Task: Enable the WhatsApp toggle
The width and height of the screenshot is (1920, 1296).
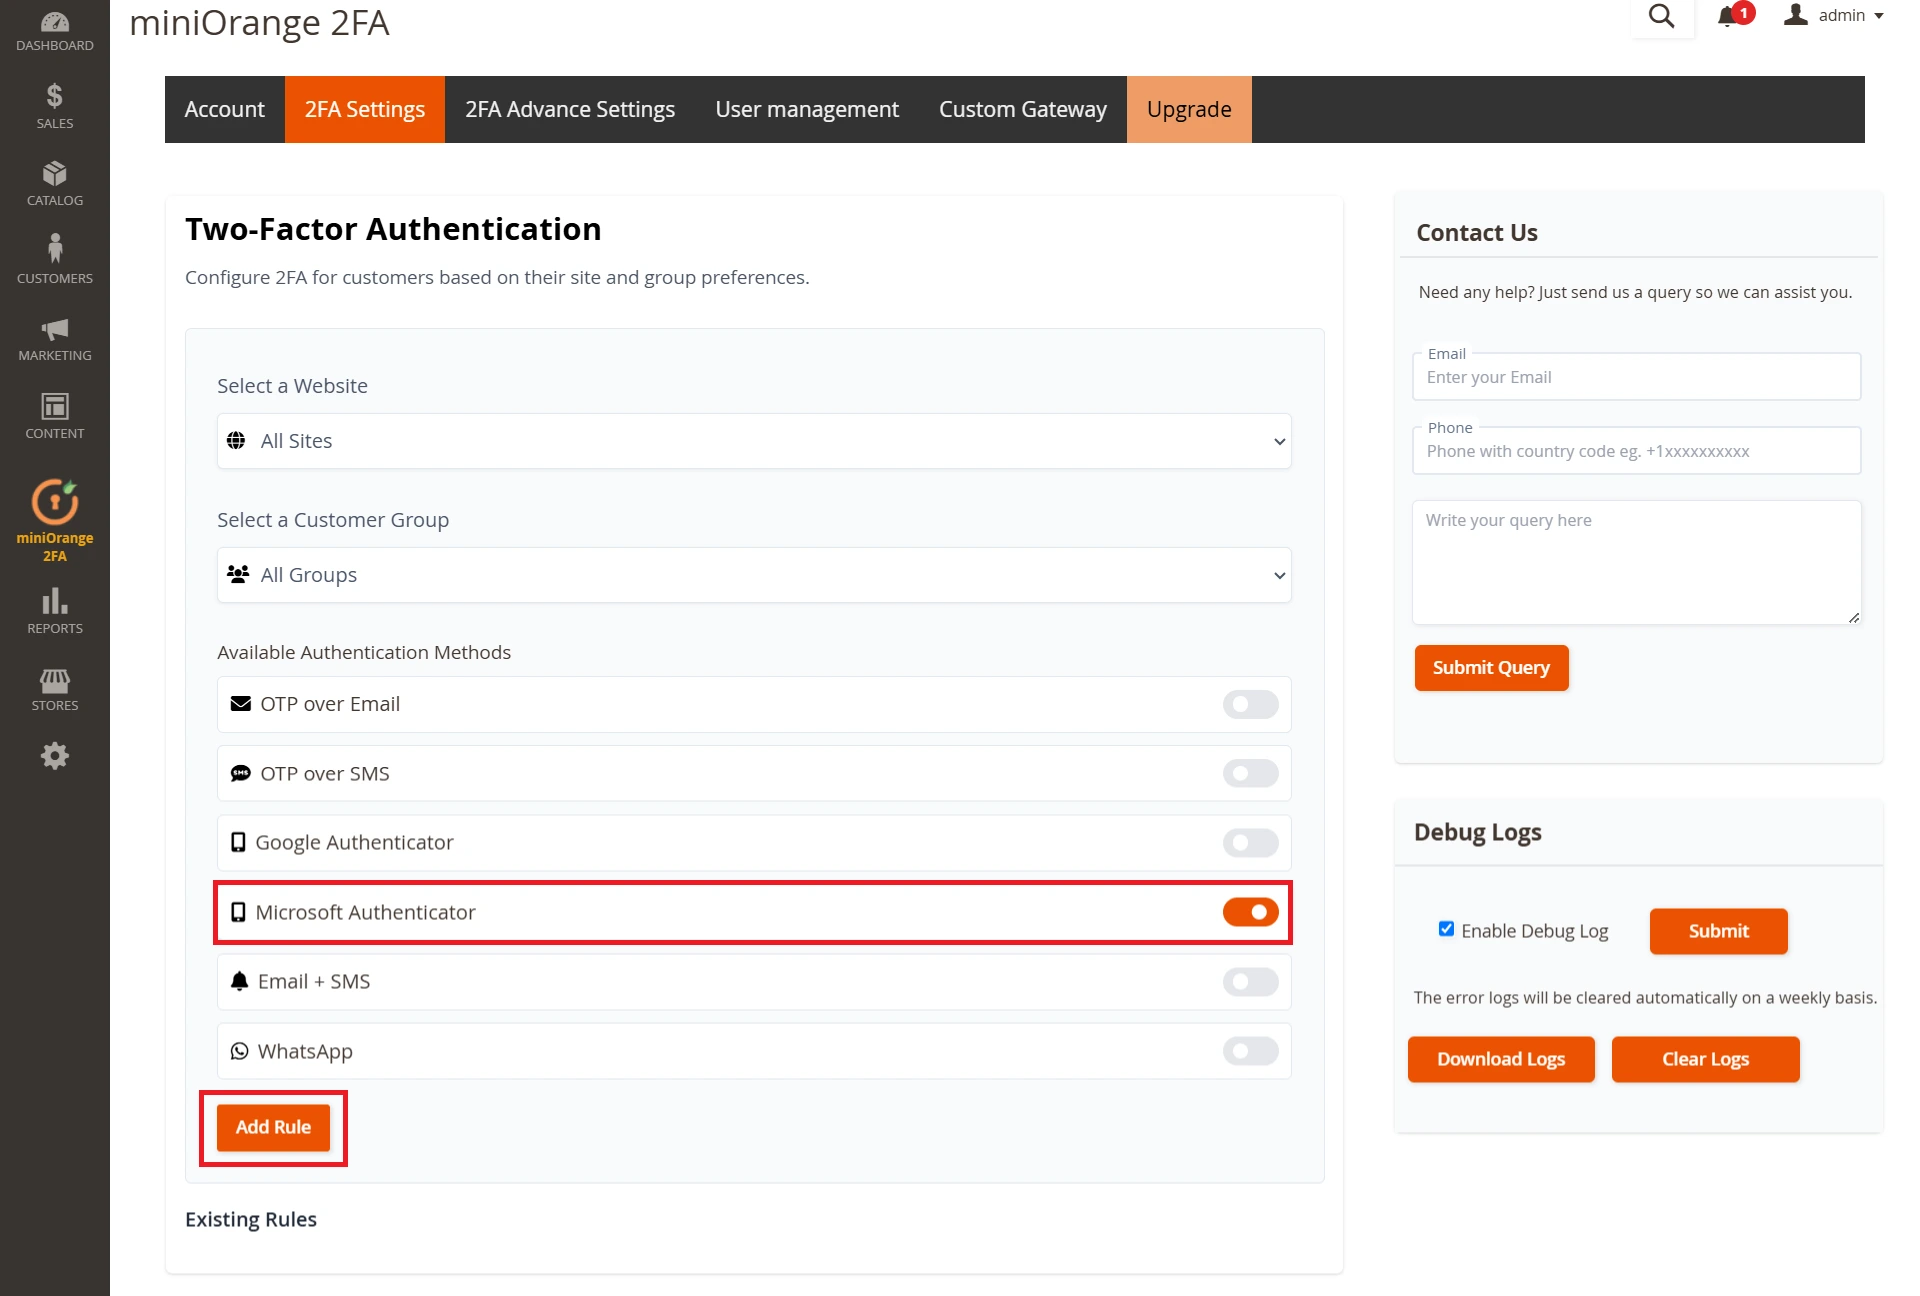Action: click(x=1250, y=1051)
